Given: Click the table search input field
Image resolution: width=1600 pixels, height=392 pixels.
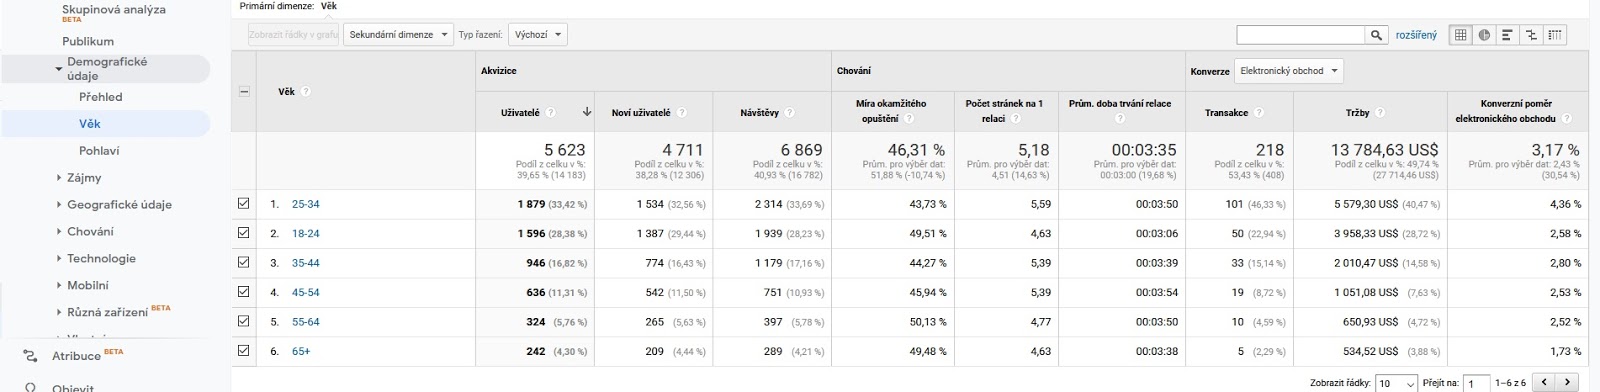Looking at the screenshot, I should click(1301, 35).
